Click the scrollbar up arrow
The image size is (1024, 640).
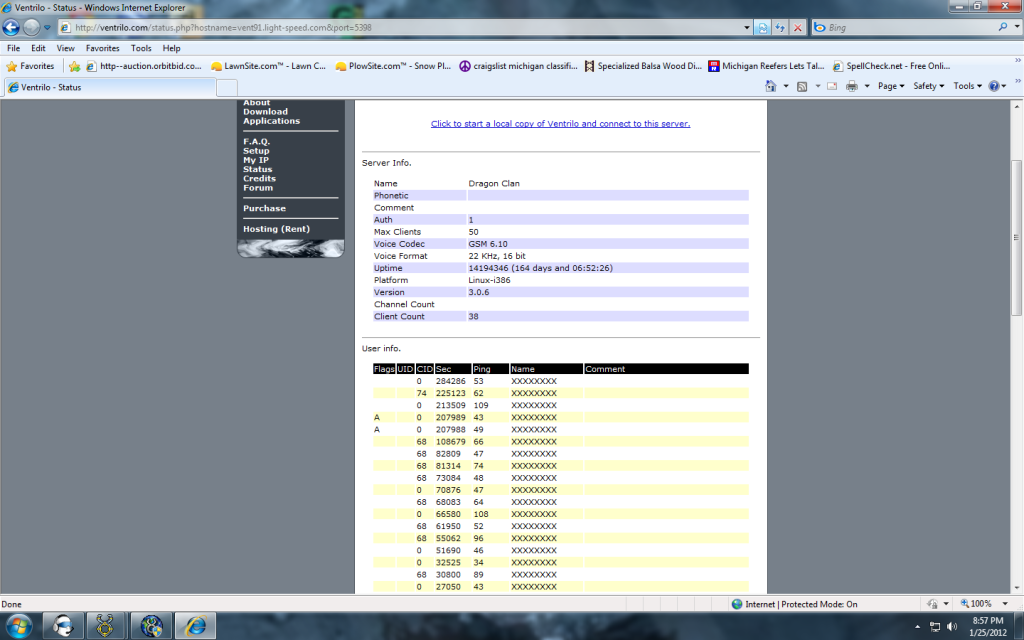coord(1016,106)
